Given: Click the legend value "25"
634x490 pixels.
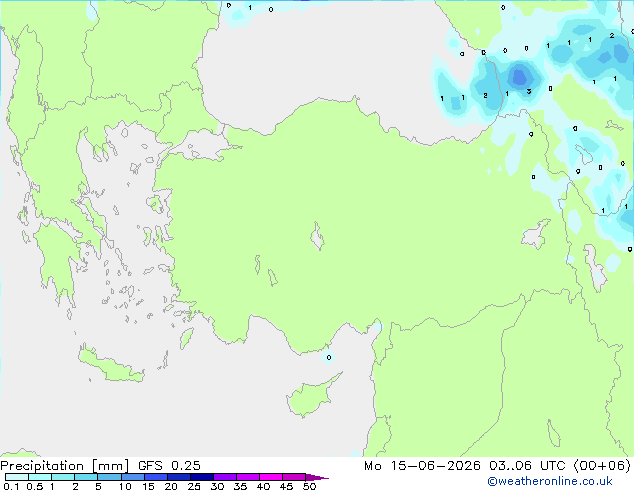Looking at the screenshot, I should point(194,486).
